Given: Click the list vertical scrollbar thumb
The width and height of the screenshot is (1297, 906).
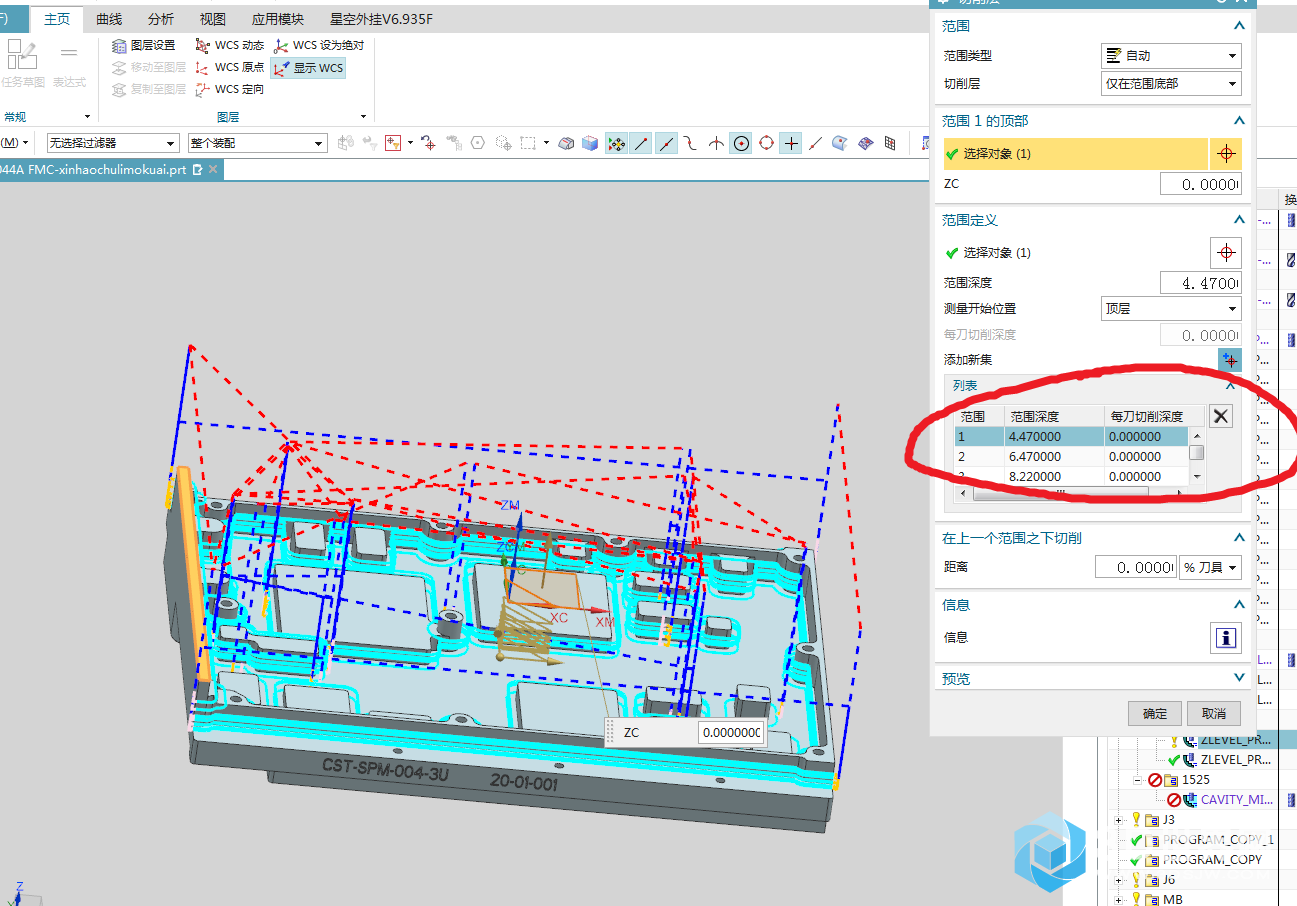Looking at the screenshot, I should click(1197, 452).
